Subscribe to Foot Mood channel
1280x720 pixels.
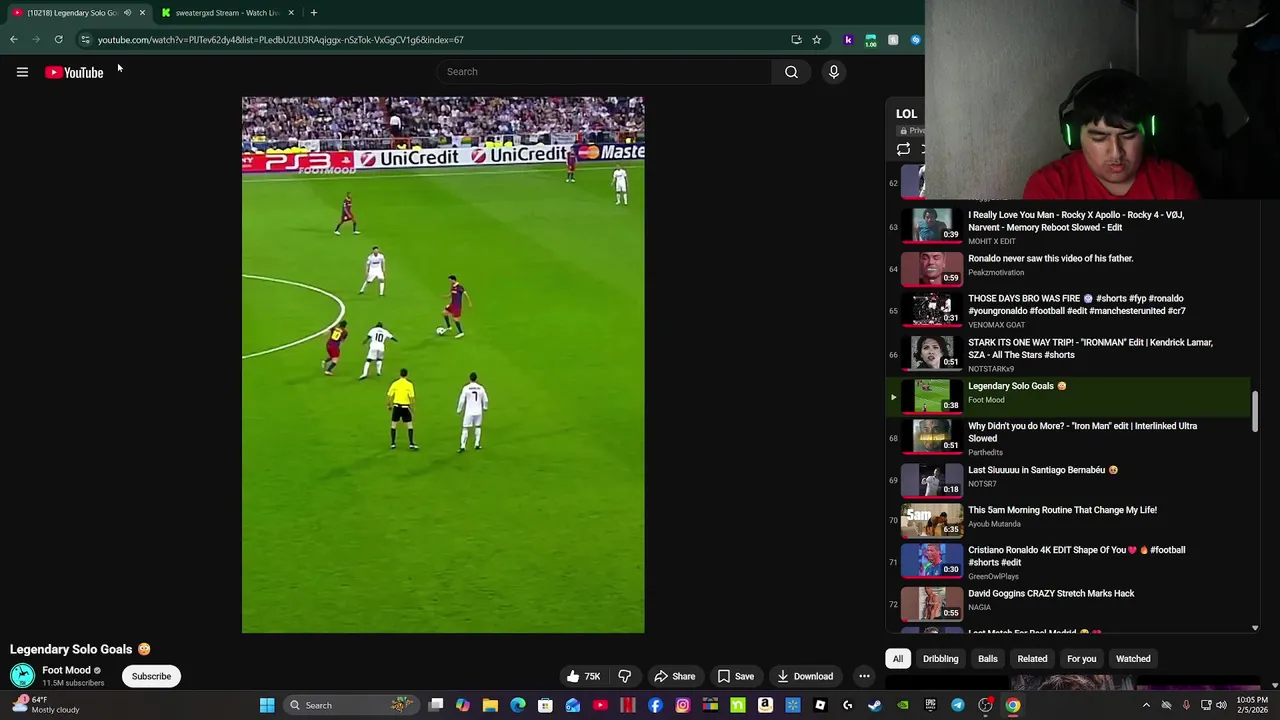151,676
